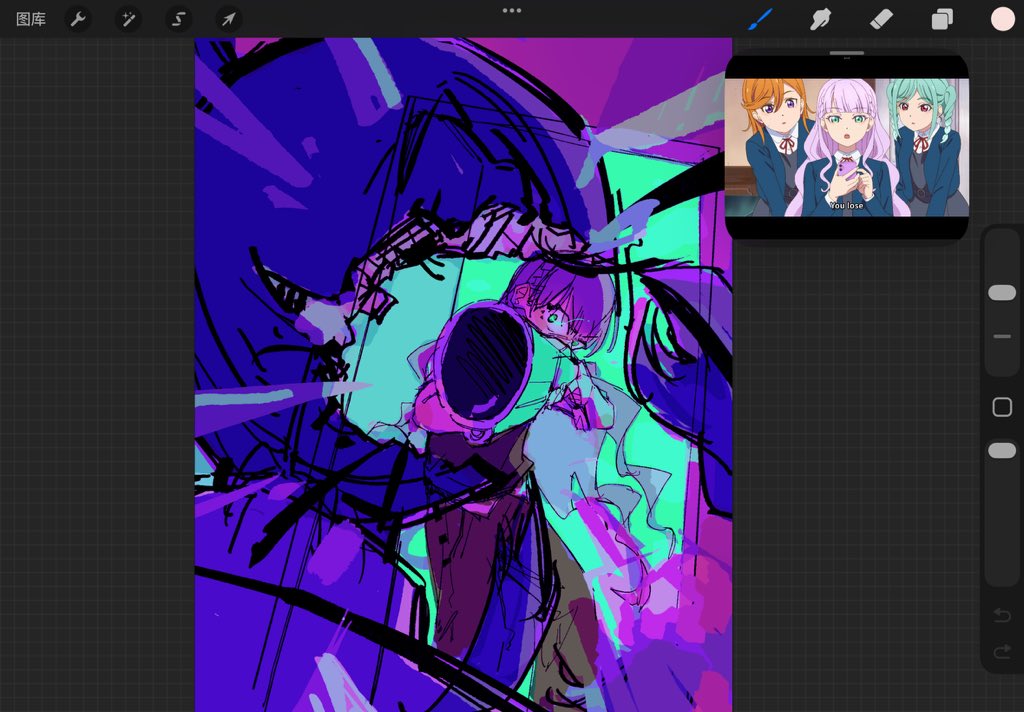Tap the square modify button in sidebar
The width and height of the screenshot is (1024, 712).
point(1002,407)
